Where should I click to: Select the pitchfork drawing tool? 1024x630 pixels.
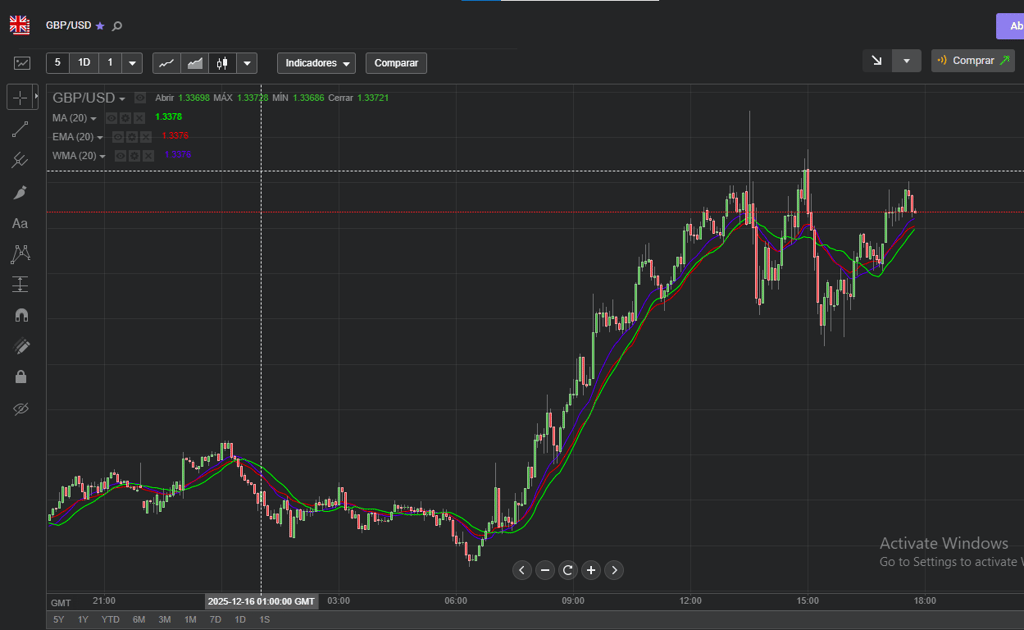pos(20,160)
